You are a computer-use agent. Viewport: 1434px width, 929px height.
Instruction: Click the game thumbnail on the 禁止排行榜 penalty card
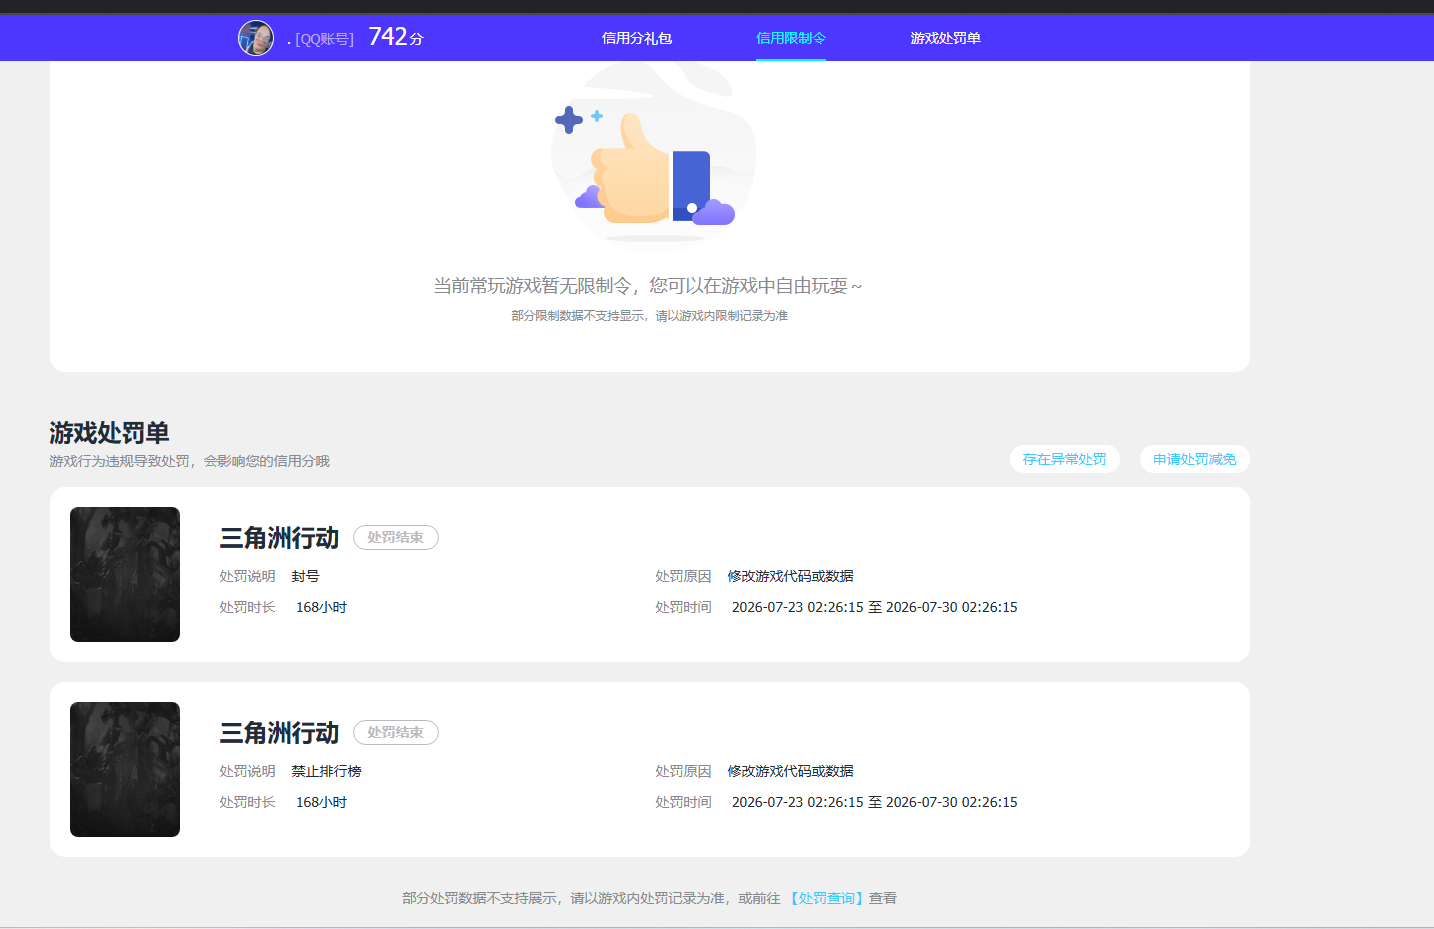125,769
